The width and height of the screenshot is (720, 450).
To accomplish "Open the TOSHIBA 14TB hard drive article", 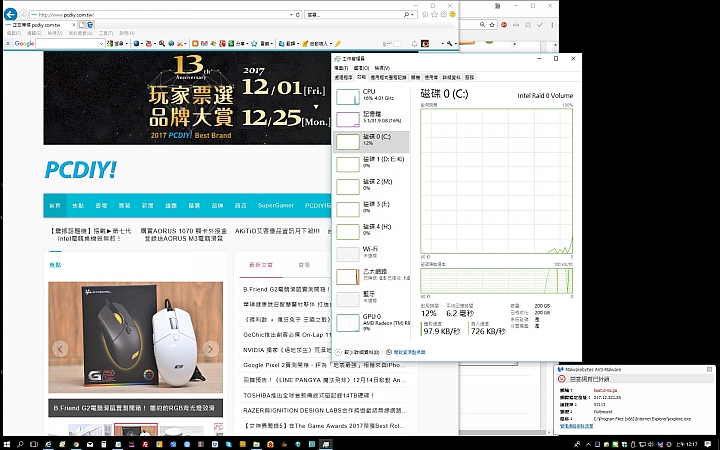I will (x=309, y=395).
